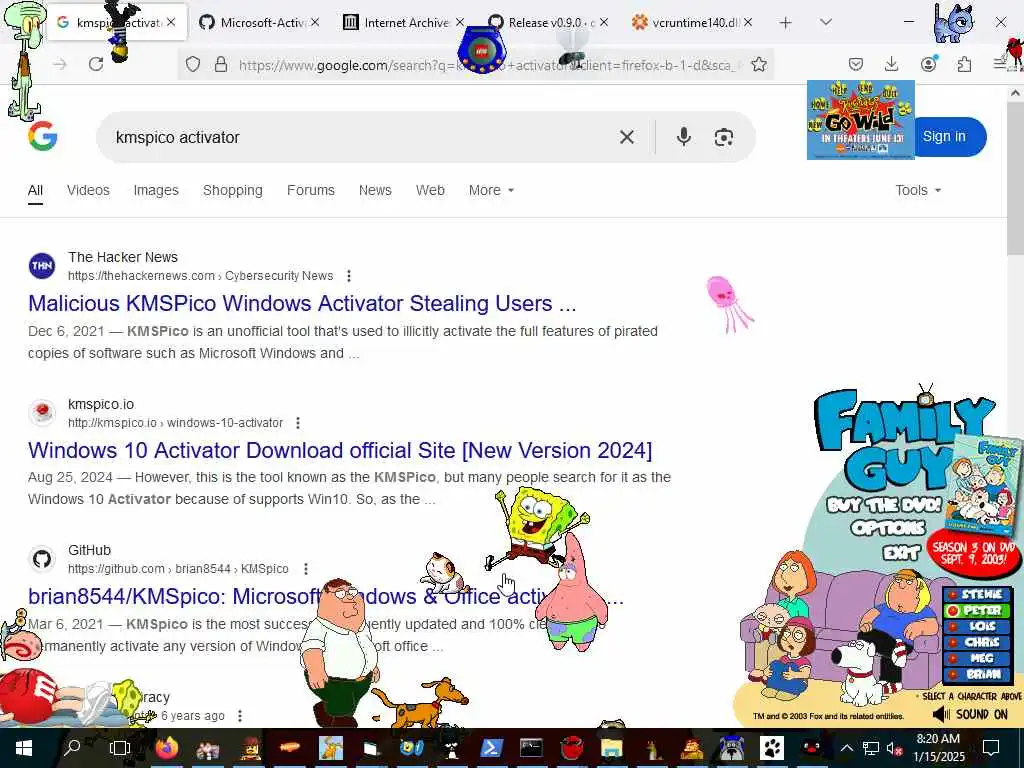The image size is (1024, 768).
Task: Select STEWIE in Family Guy panel
Action: click(x=978, y=594)
